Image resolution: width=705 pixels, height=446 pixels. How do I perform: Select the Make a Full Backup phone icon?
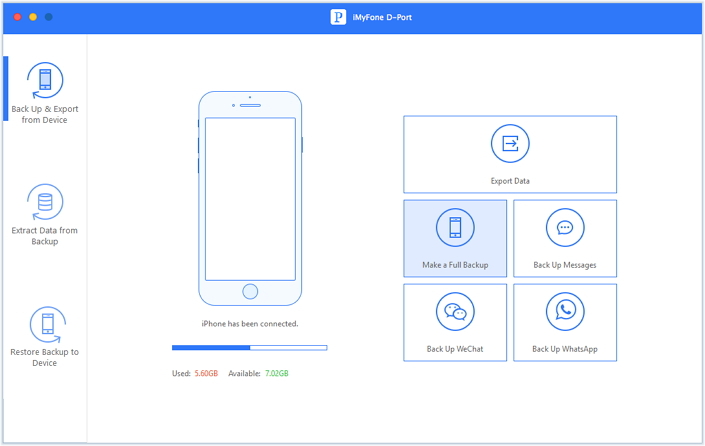[x=455, y=227]
